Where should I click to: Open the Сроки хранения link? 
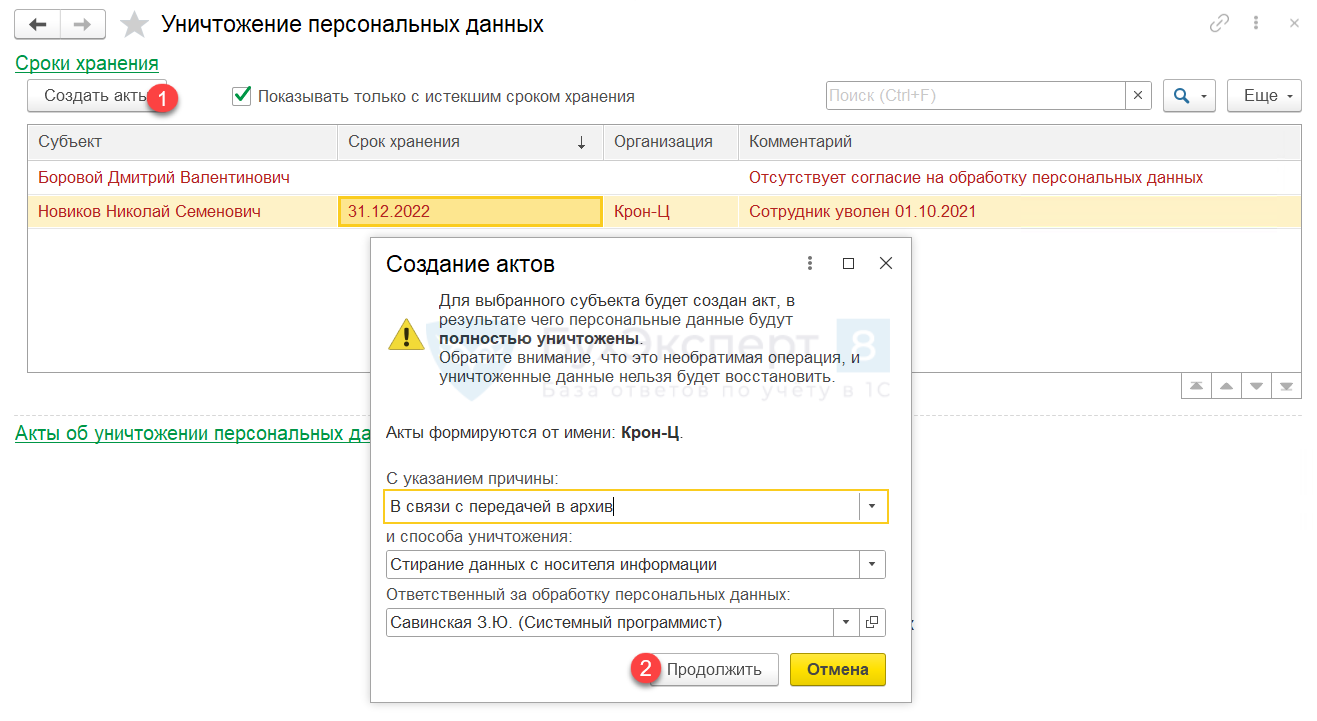87,63
